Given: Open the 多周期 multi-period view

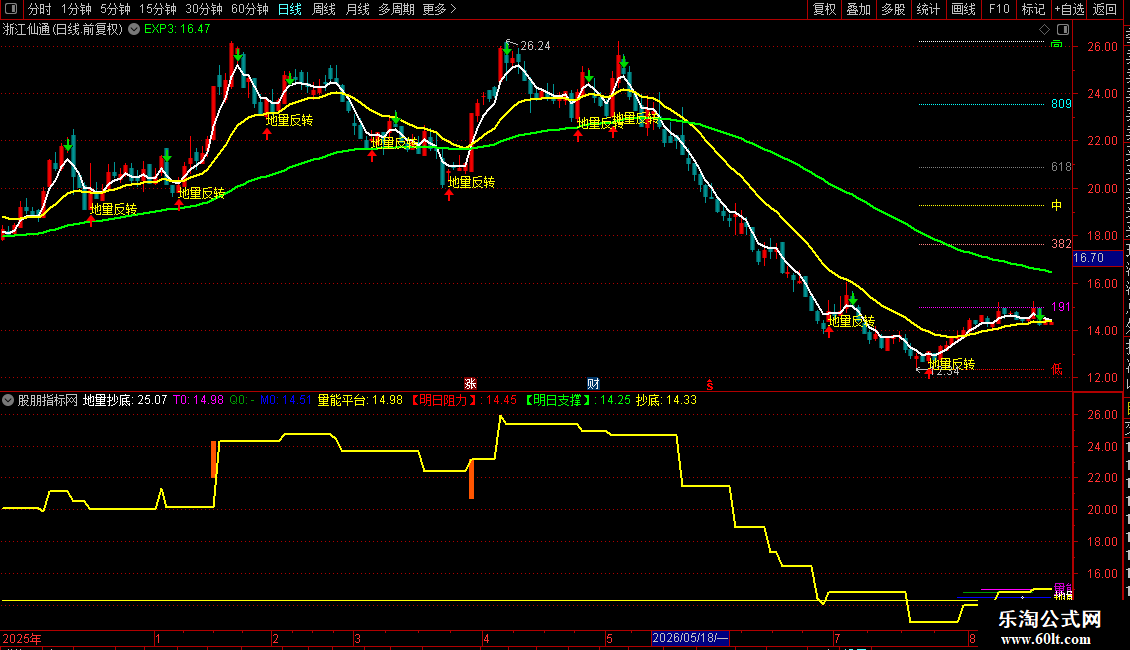Looking at the screenshot, I should [396, 9].
